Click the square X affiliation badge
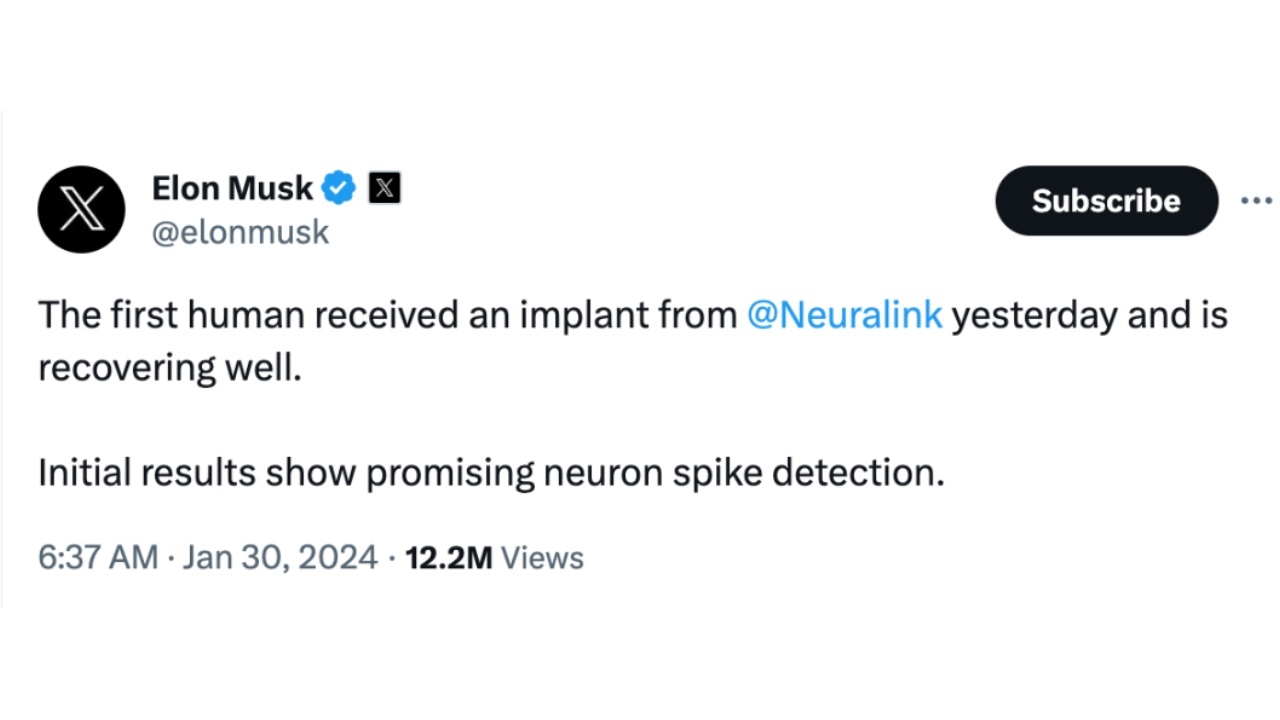 385,187
